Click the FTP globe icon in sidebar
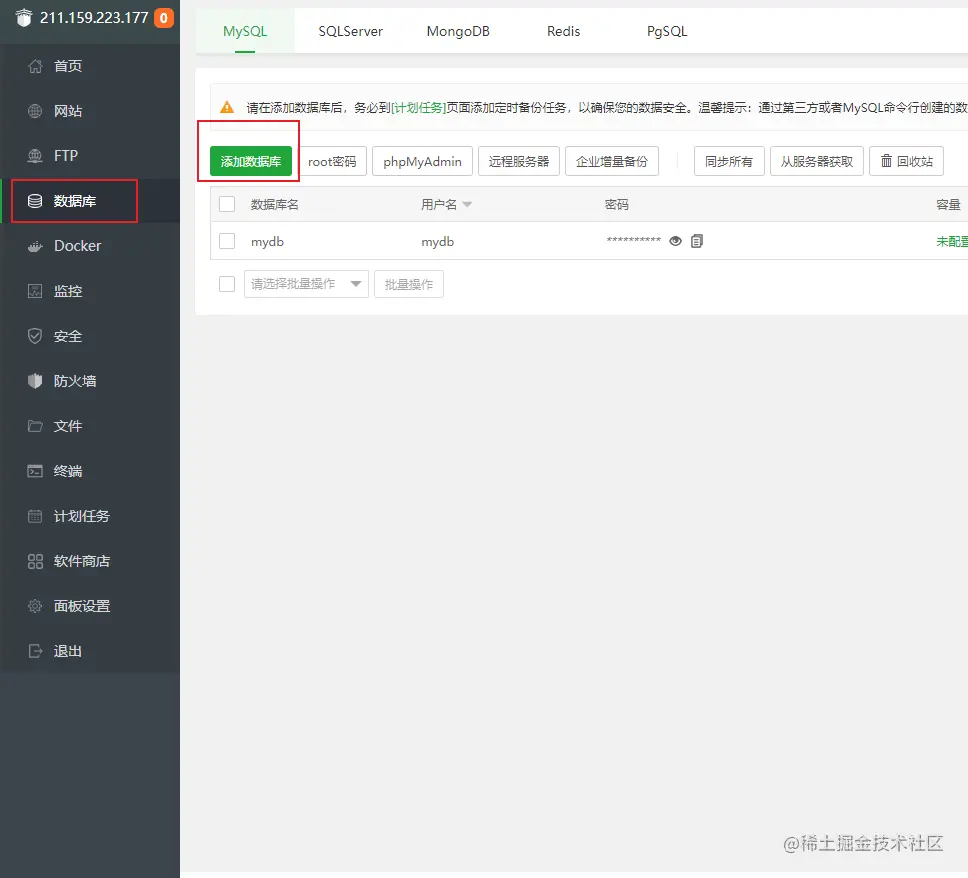Screen dimensions: 968x878 click(35, 156)
